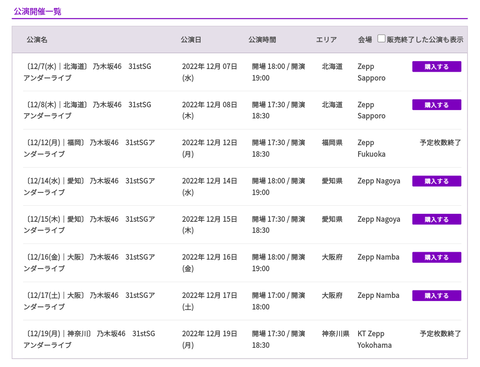Select the (12/17(土)|大阪) performance title
The image size is (480, 367).
(x=89, y=301)
